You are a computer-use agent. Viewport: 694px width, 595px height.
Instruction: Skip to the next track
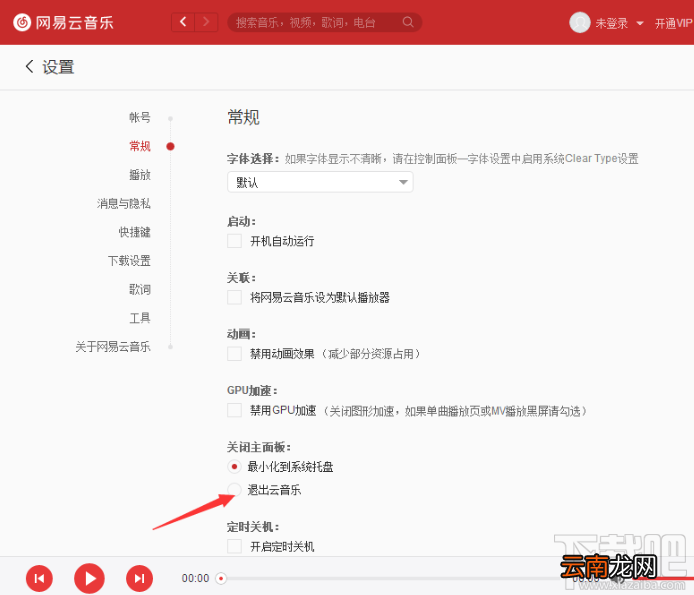tap(139, 578)
